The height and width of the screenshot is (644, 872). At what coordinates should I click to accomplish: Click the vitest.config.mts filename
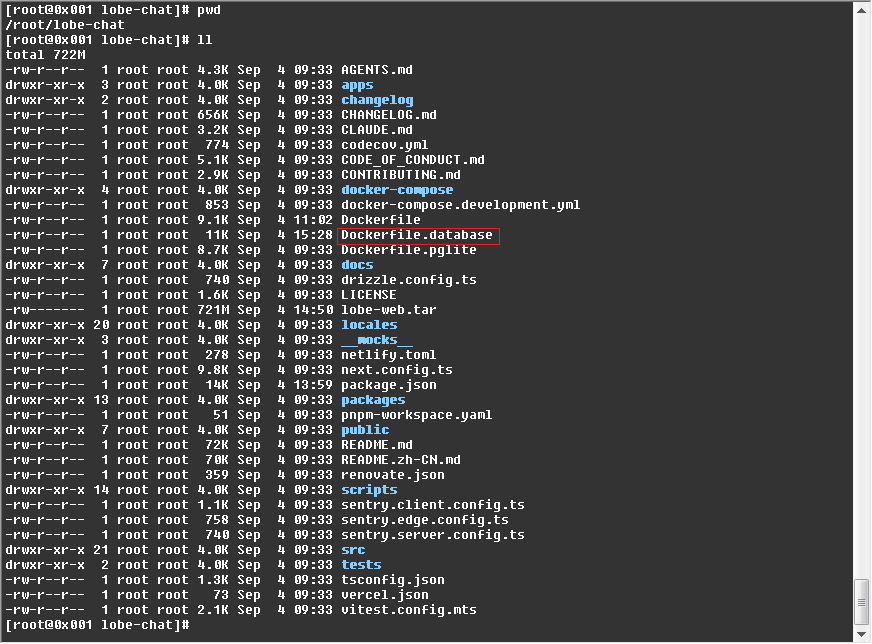point(409,610)
